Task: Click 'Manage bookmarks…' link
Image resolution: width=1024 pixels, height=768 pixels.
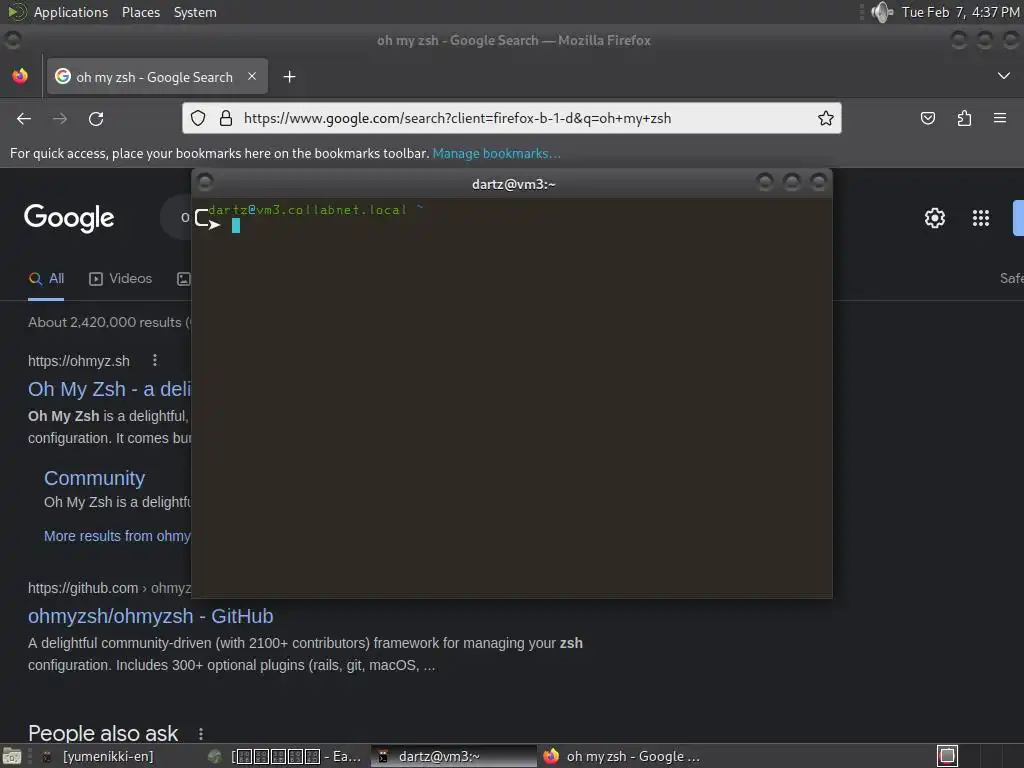Action: coord(496,153)
